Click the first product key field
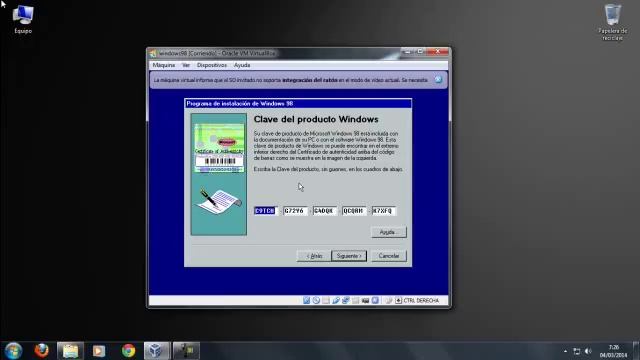Screen dimensions: 640x360 pos(265,211)
